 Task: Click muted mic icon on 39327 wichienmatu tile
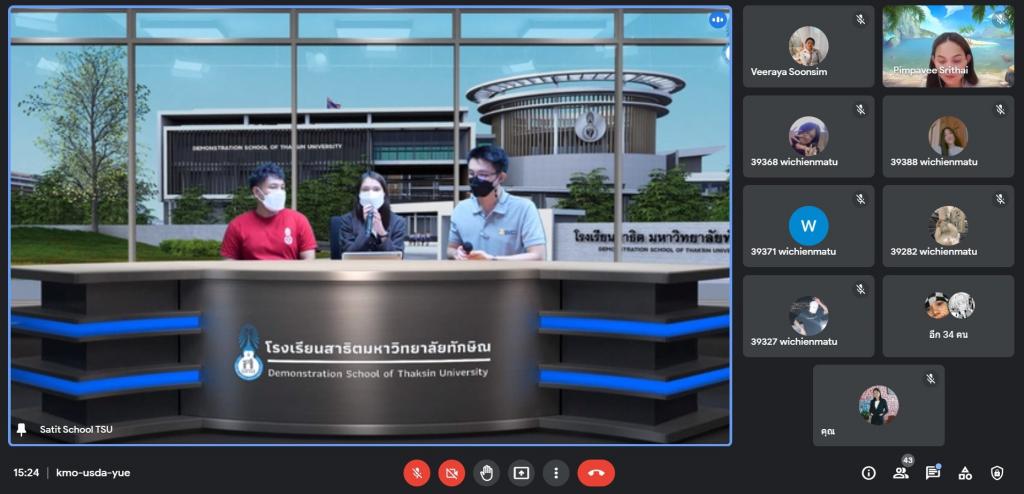click(x=860, y=289)
